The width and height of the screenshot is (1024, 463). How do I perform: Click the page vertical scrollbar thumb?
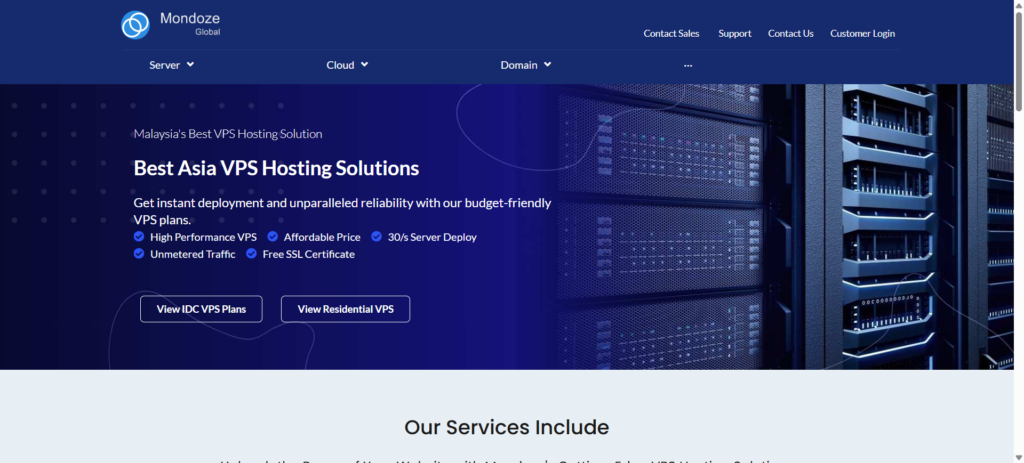1018,62
